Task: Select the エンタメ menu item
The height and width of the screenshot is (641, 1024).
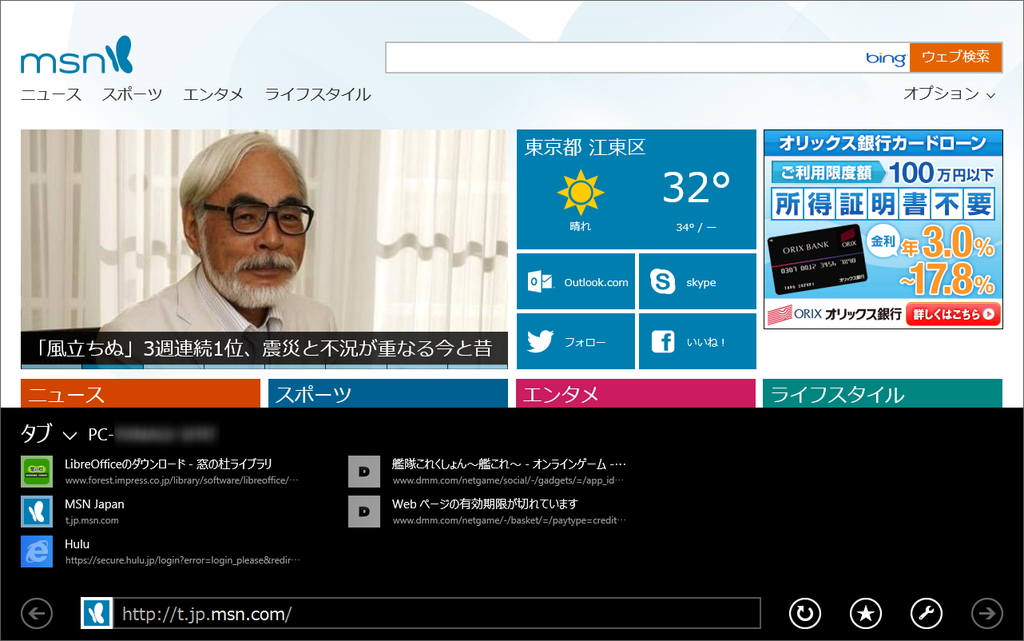Action: 214,93
